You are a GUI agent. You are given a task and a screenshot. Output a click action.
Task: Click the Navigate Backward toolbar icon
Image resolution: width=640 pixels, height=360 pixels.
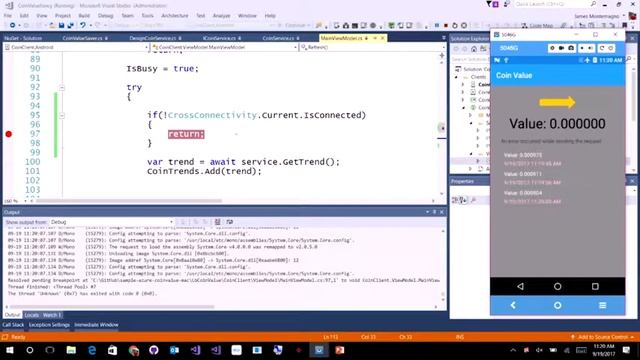point(12,25)
